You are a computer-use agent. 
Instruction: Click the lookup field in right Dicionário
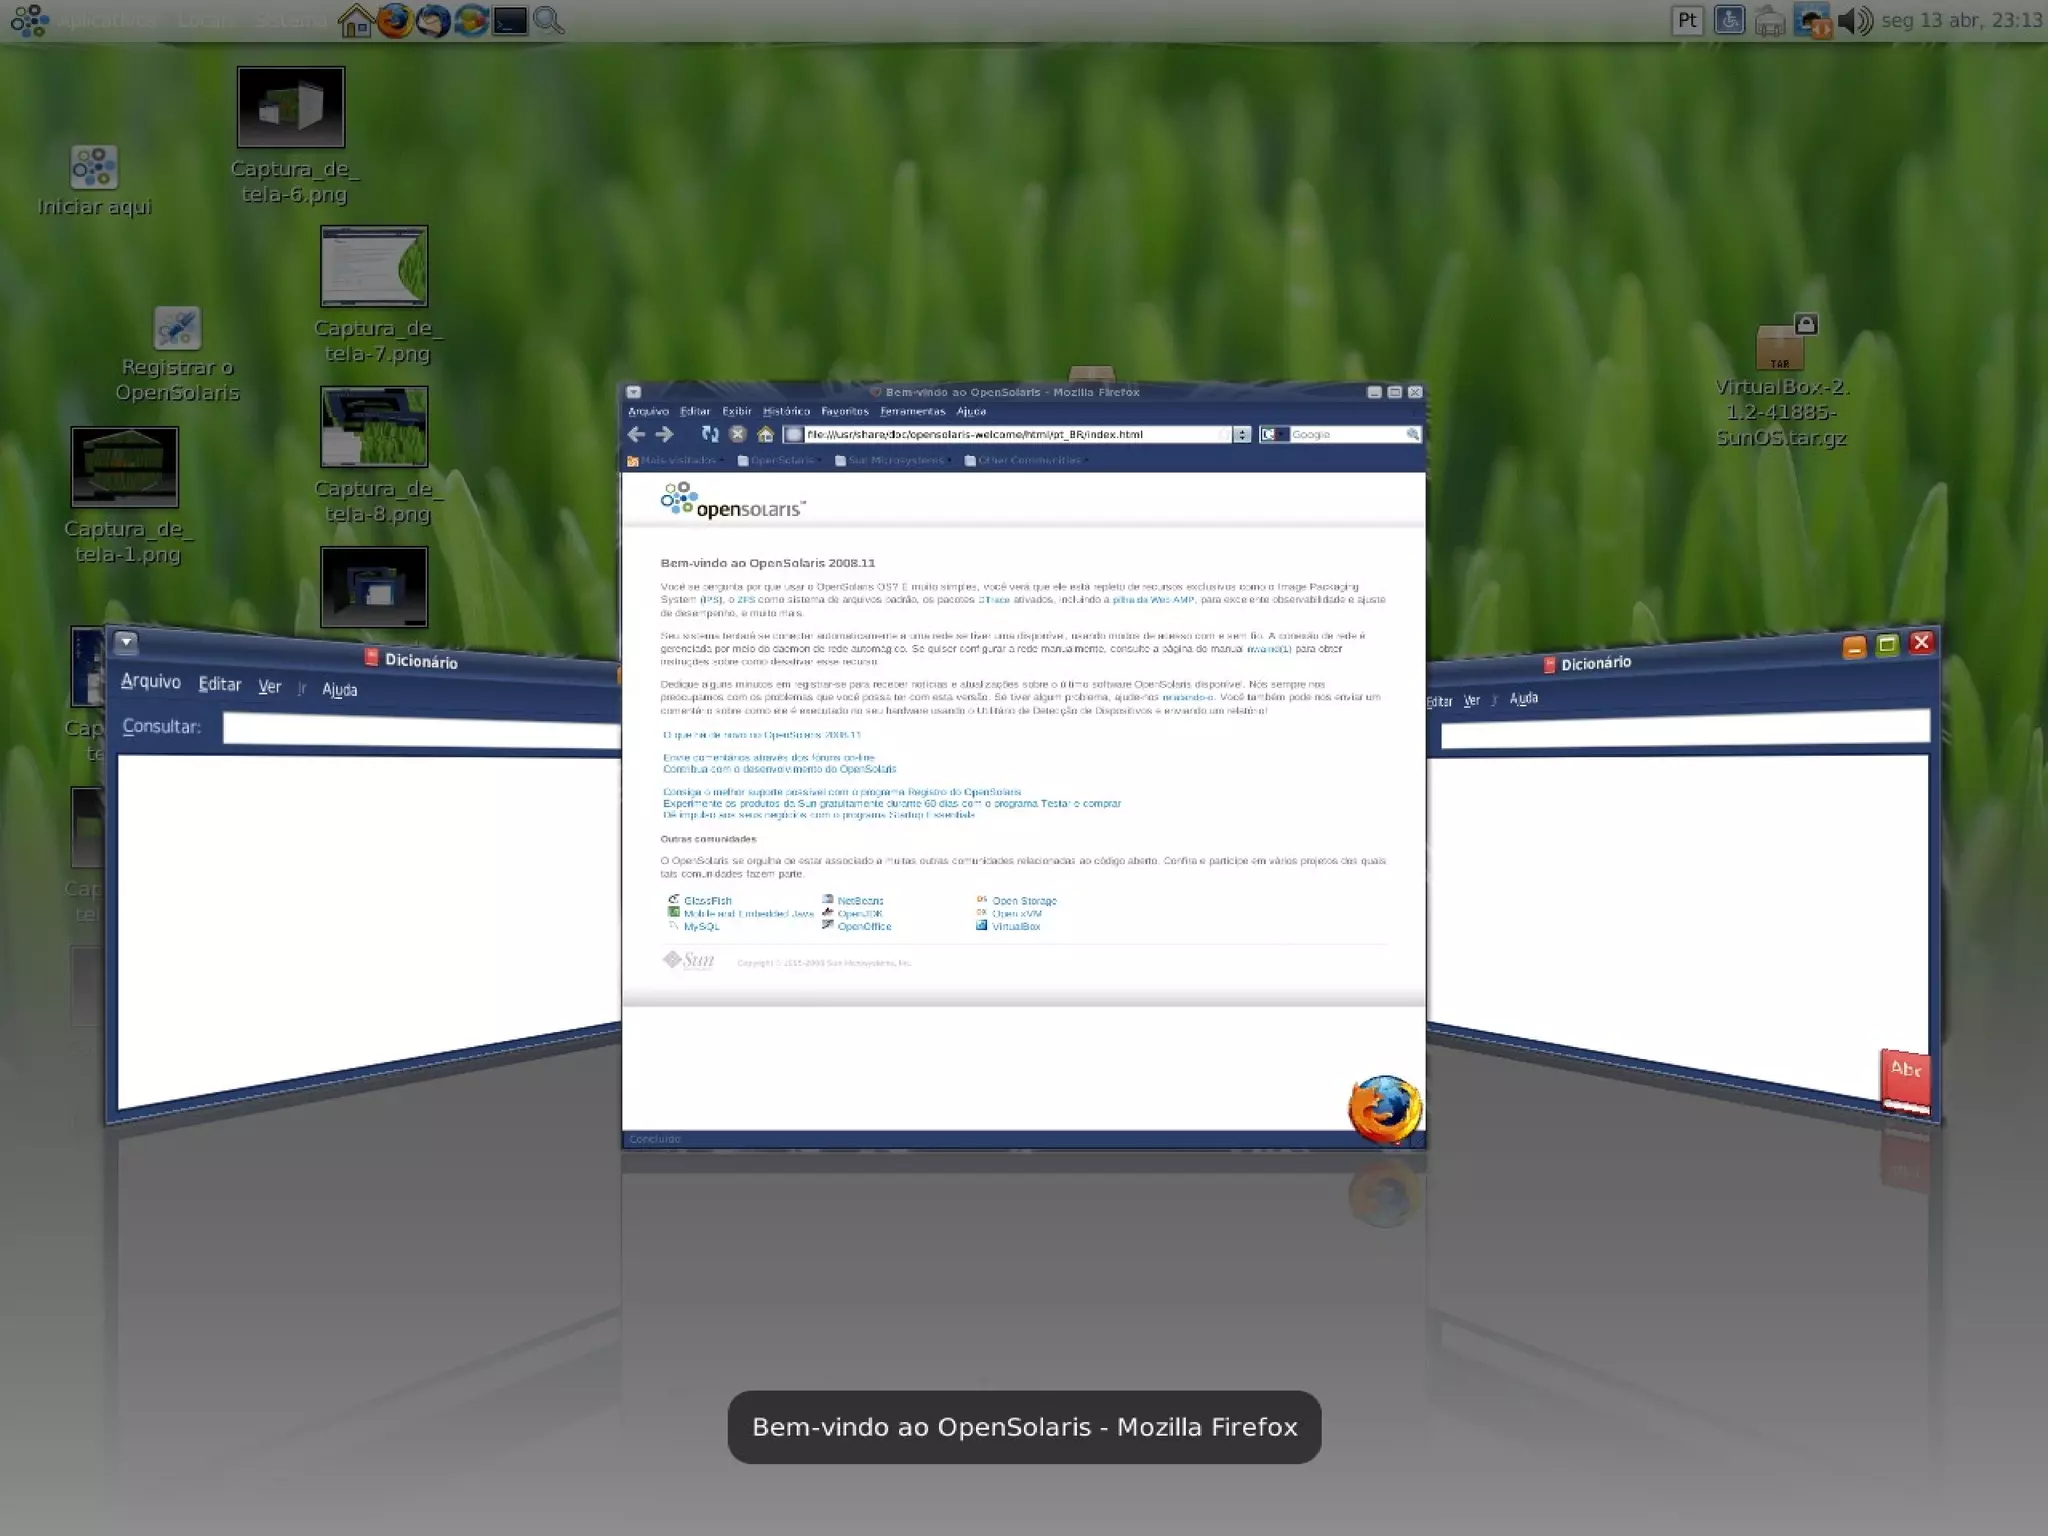[1685, 727]
